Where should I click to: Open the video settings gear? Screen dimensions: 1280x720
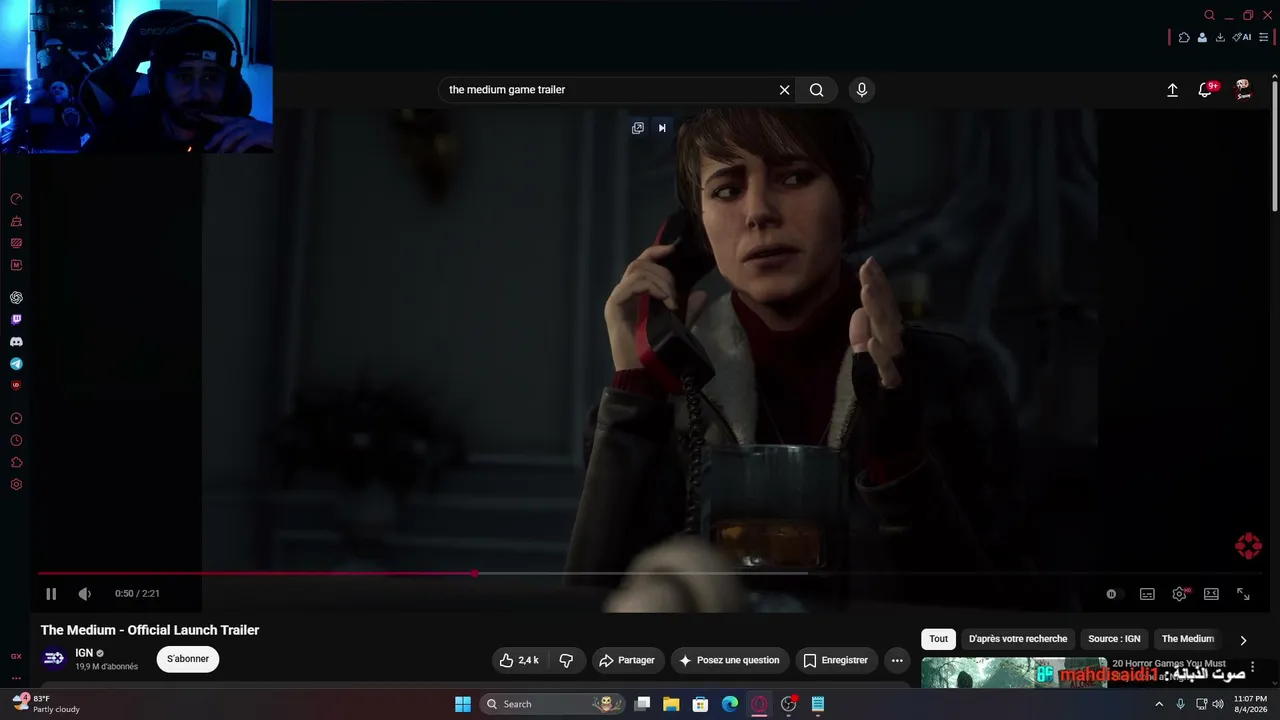point(1179,594)
